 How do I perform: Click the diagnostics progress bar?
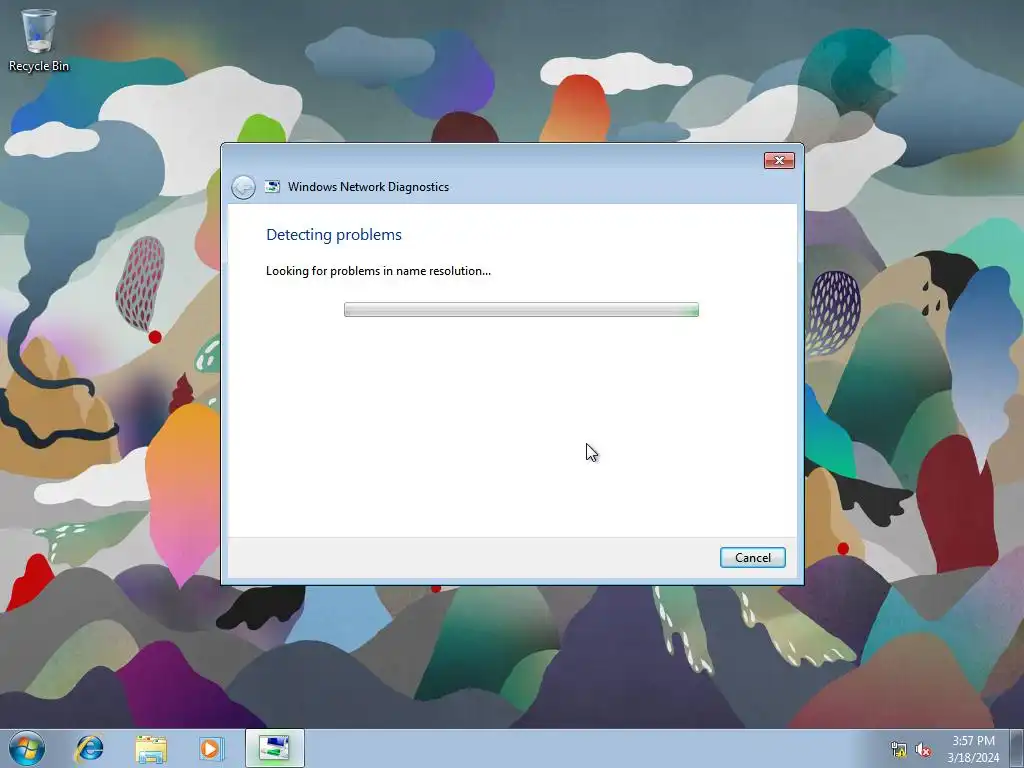coord(521,310)
